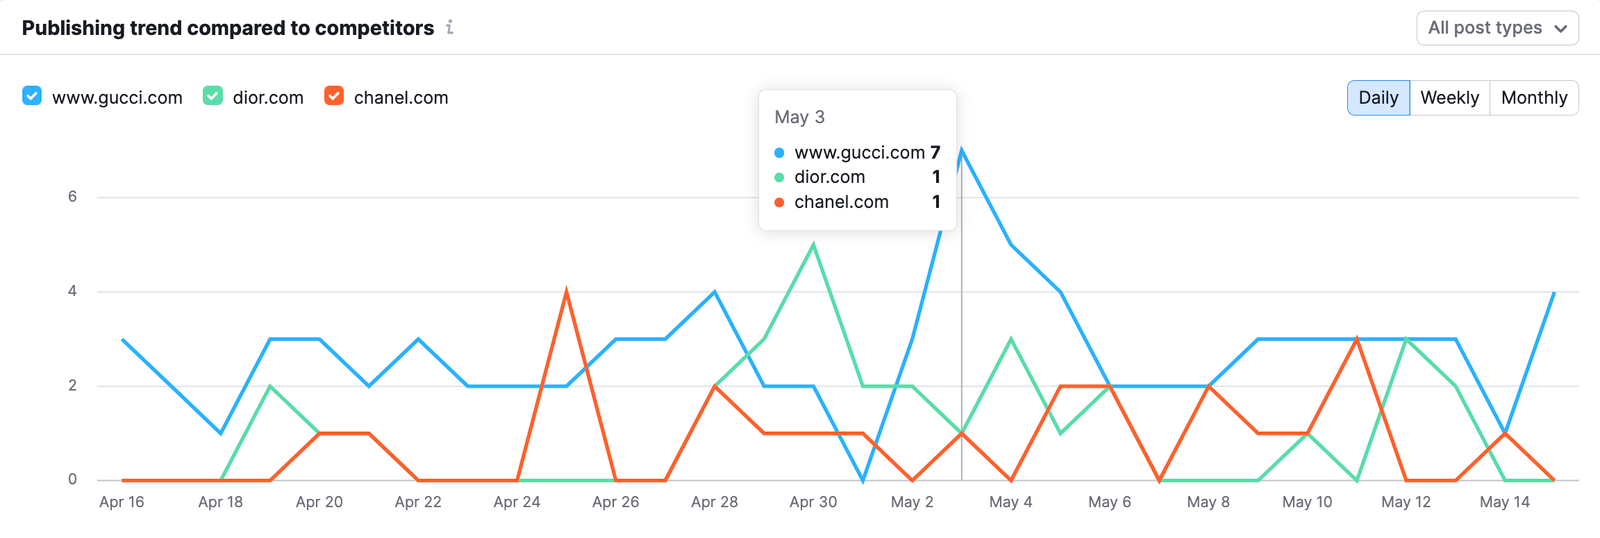This screenshot has width=1600, height=538.
Task: Click the green dior dot in the tooltip
Action: pyautogui.click(x=779, y=177)
